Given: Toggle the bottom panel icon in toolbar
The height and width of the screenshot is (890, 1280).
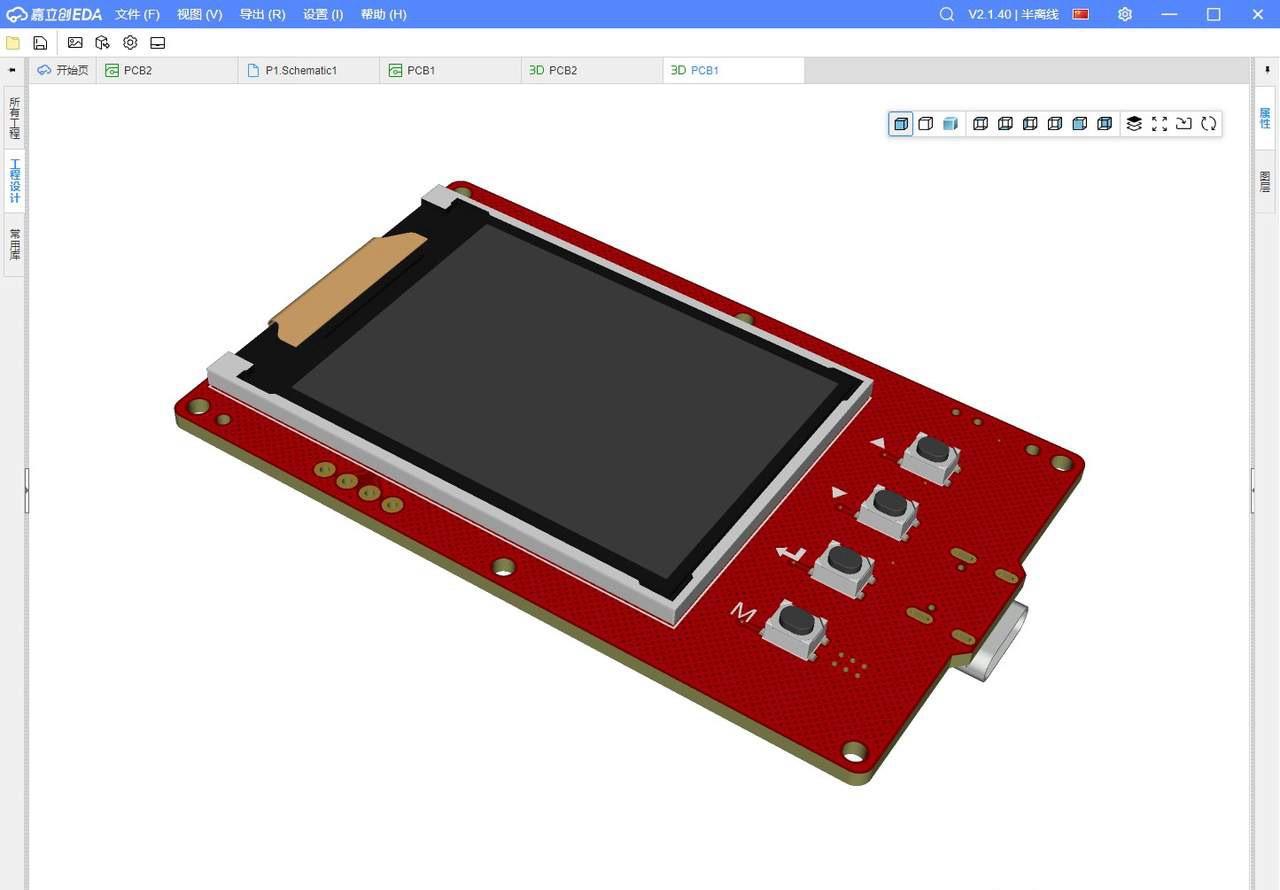Looking at the screenshot, I should 157,43.
